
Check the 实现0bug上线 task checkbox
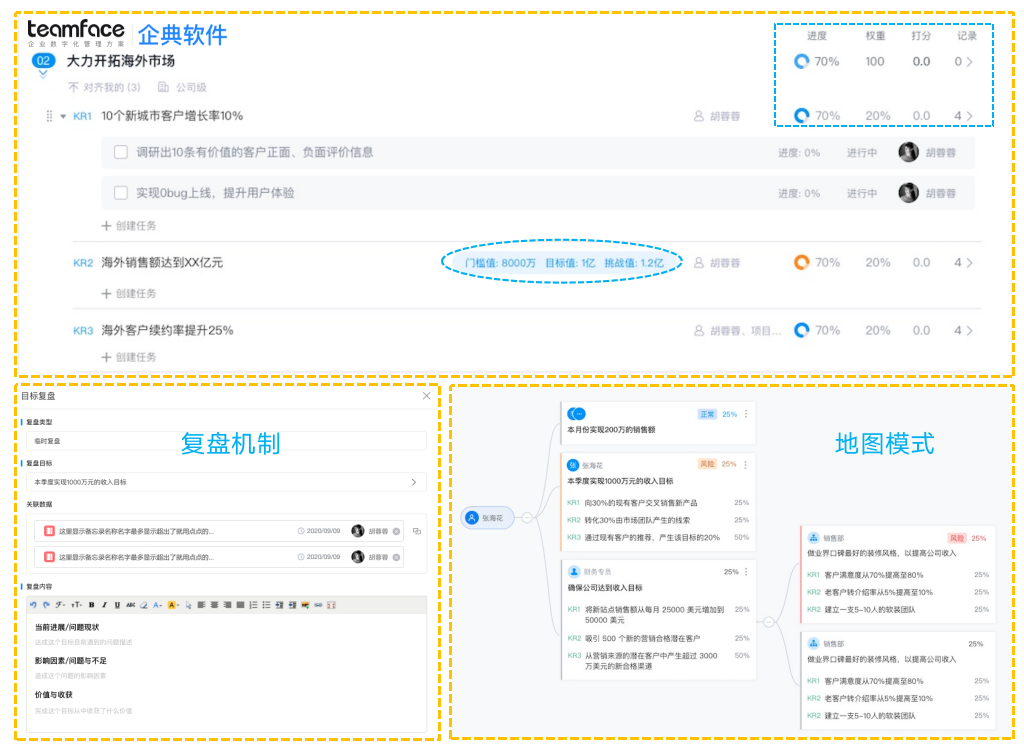[x=121, y=193]
